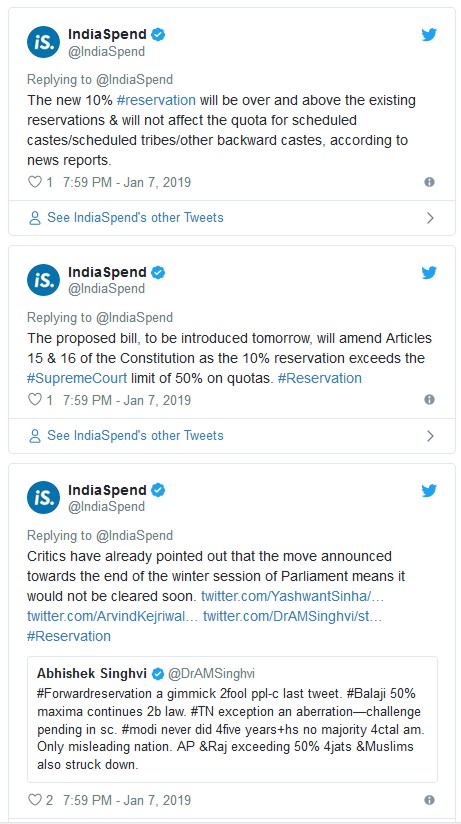Image resolution: width=461 pixels, height=824 pixels.
Task: Like the first tweet about 10% reservation
Action: coord(35,182)
